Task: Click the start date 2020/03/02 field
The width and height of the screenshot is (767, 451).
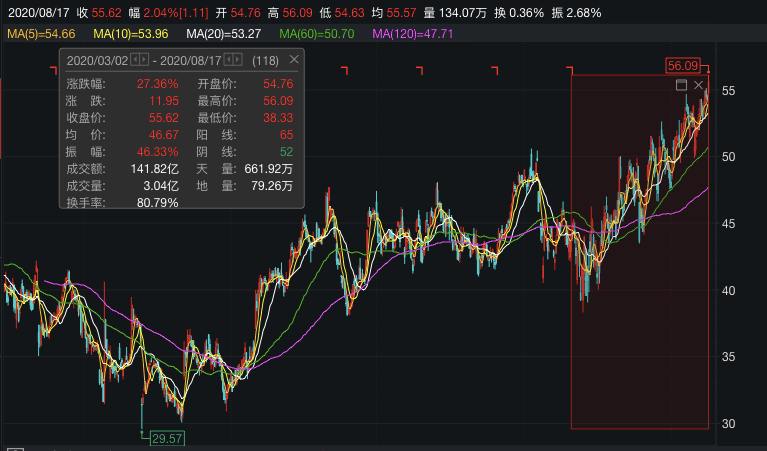Action: point(96,60)
